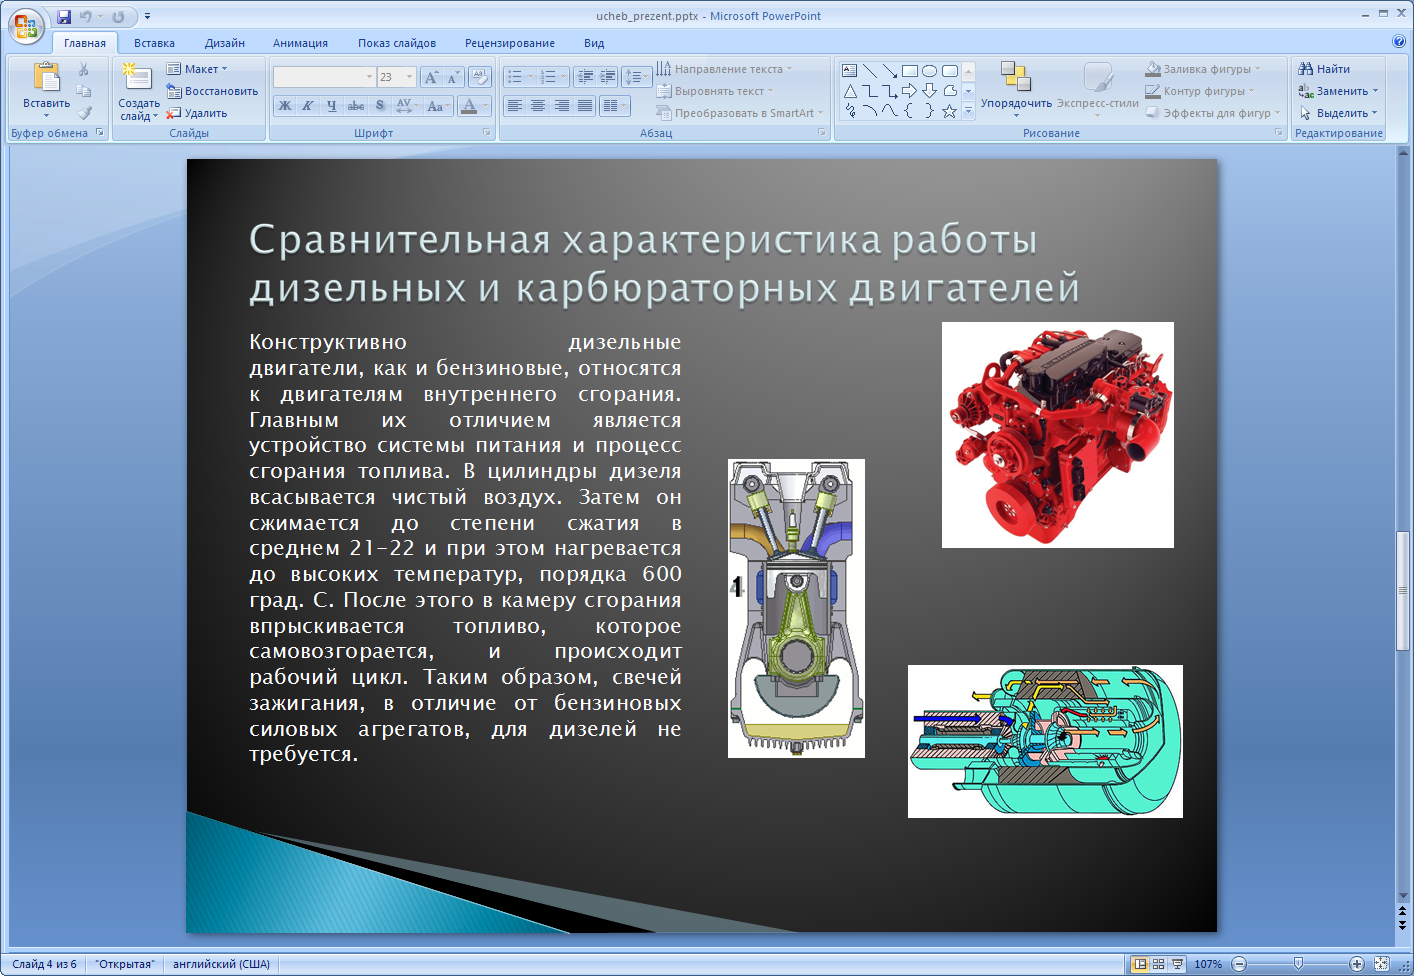
Task: Select the oval shape in shapes gallery
Action: point(930,71)
